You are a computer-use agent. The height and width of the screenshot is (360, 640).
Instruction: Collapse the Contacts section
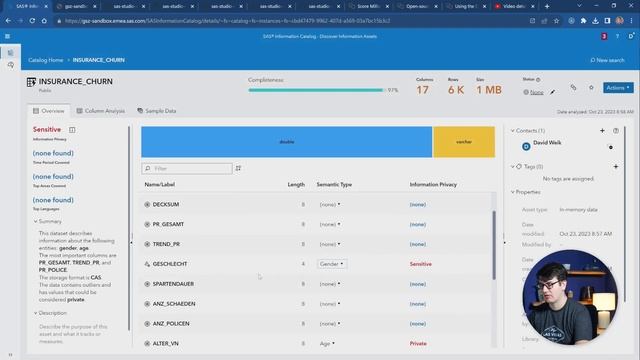point(513,131)
